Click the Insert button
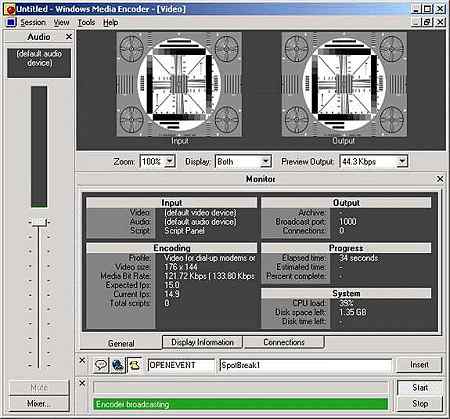Image resolution: width=450 pixels, height=419 pixels. click(x=419, y=365)
